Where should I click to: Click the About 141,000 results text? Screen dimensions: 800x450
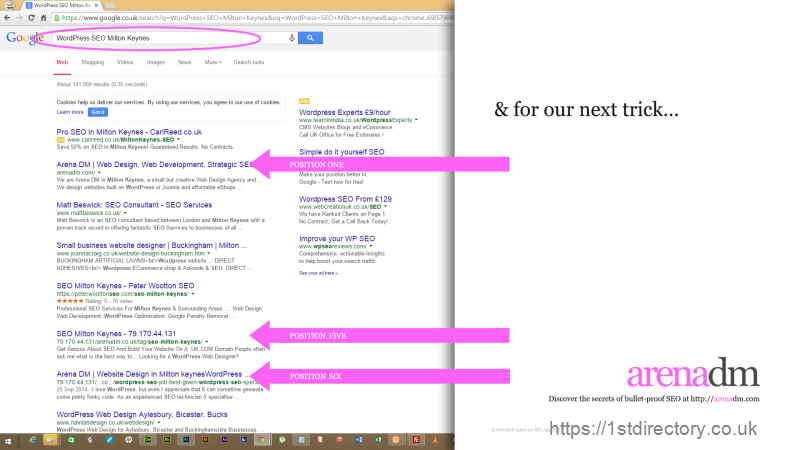click(102, 84)
